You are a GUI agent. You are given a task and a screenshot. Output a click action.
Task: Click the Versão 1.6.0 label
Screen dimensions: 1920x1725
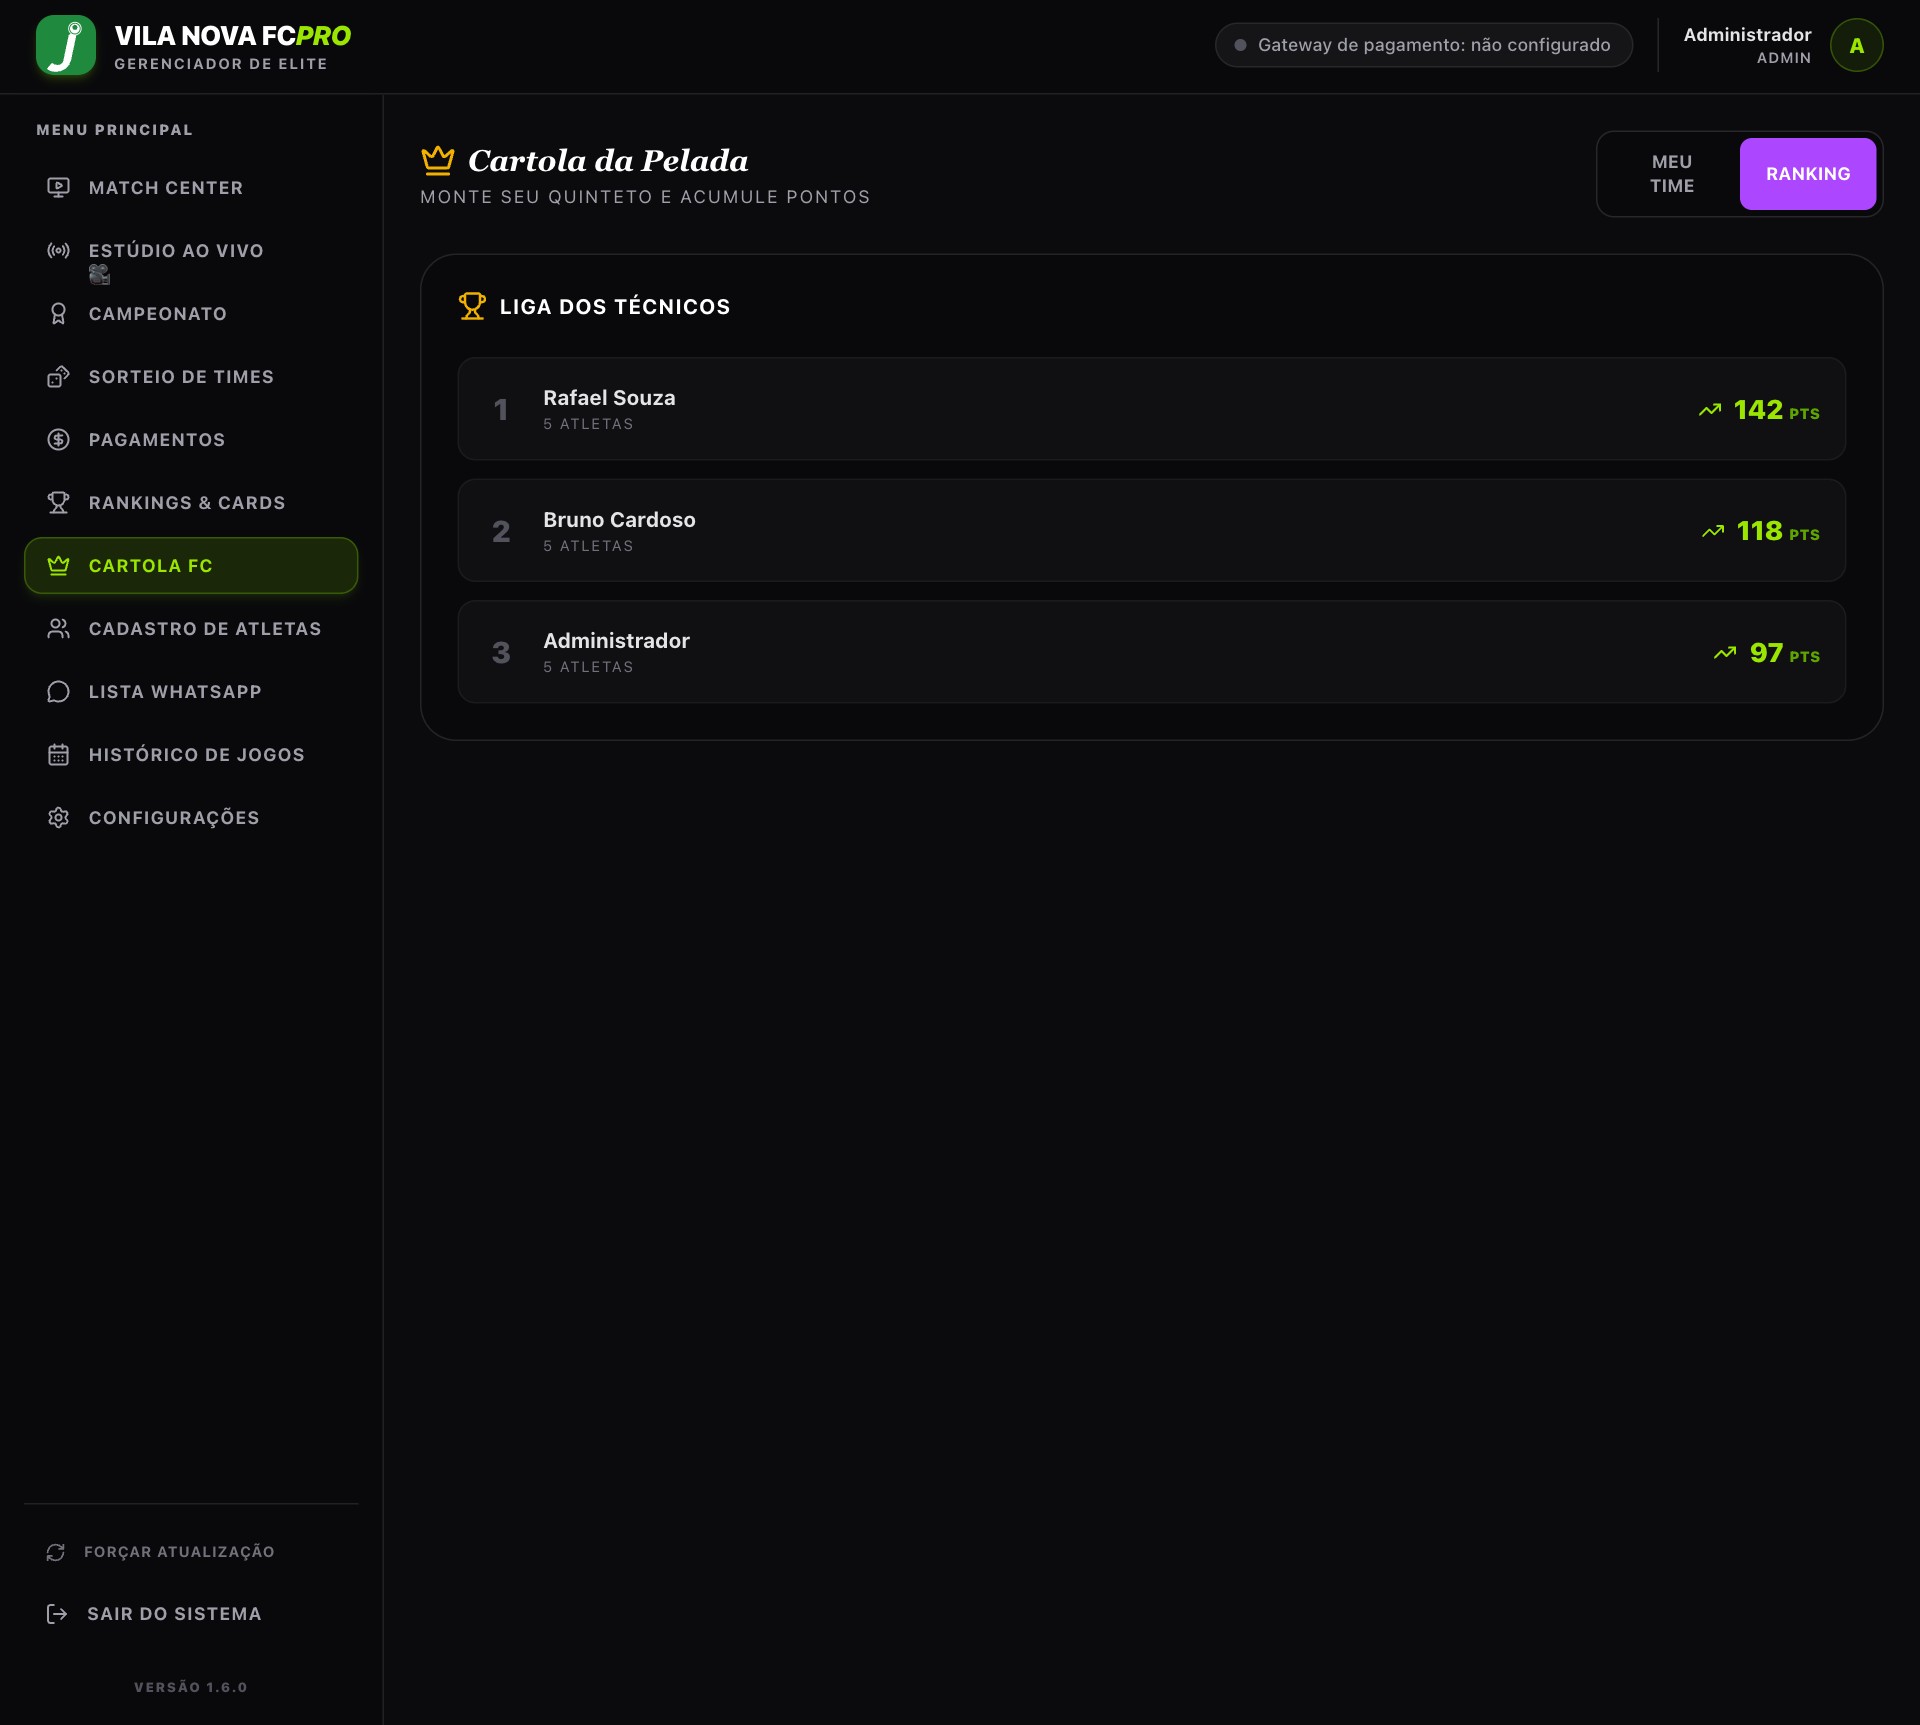pyautogui.click(x=191, y=1687)
